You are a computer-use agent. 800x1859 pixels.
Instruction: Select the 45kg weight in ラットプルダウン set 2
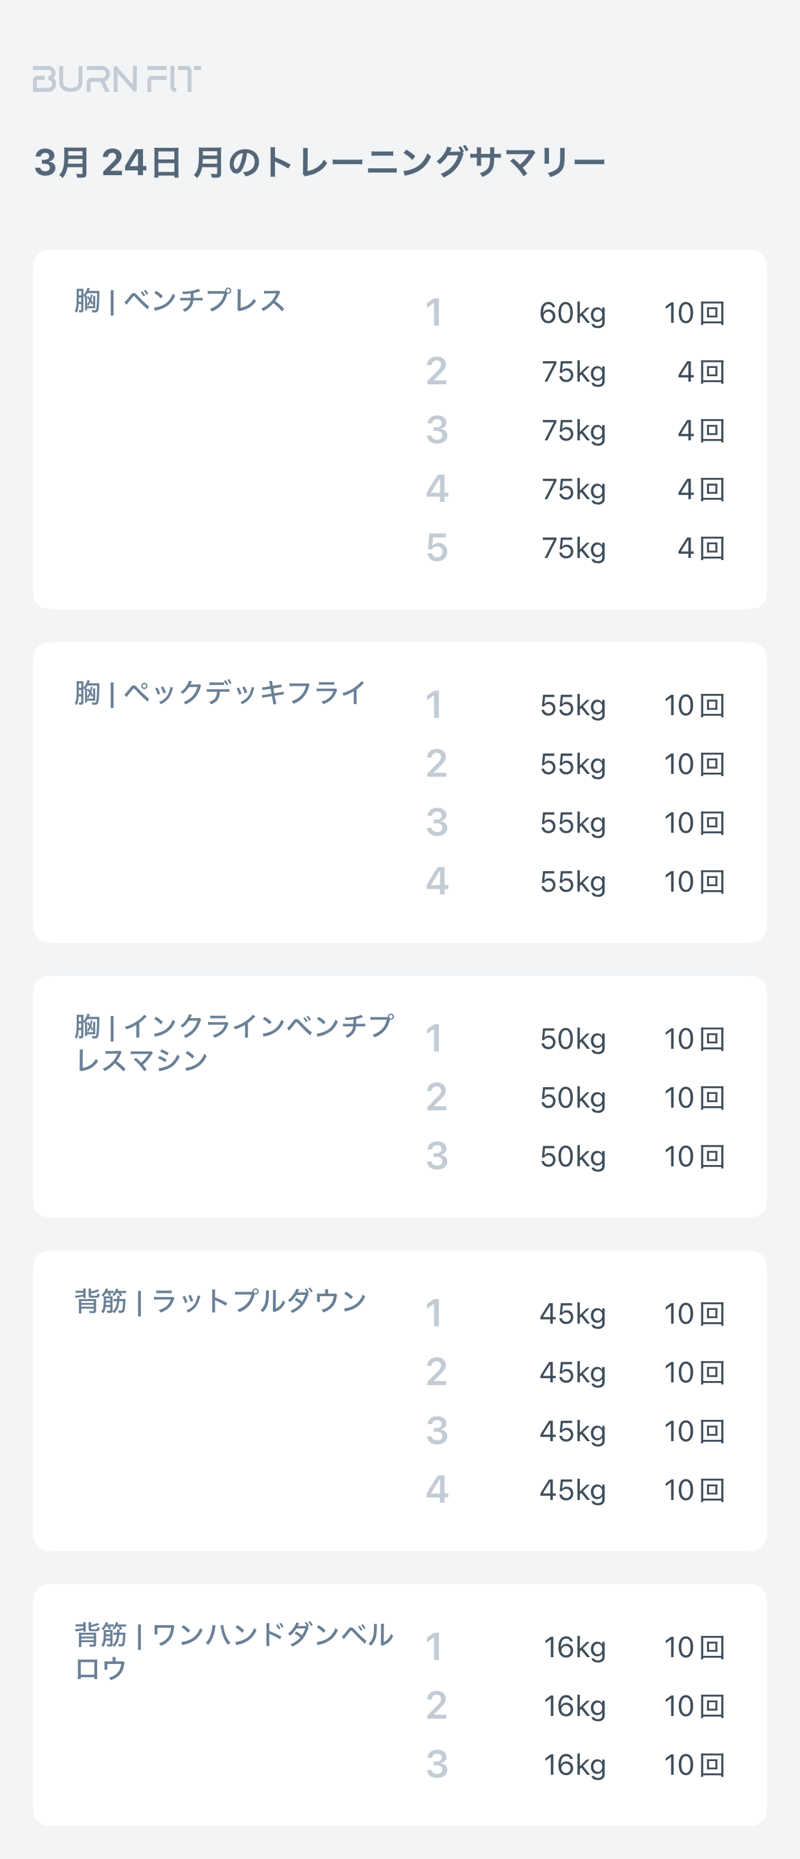572,1373
